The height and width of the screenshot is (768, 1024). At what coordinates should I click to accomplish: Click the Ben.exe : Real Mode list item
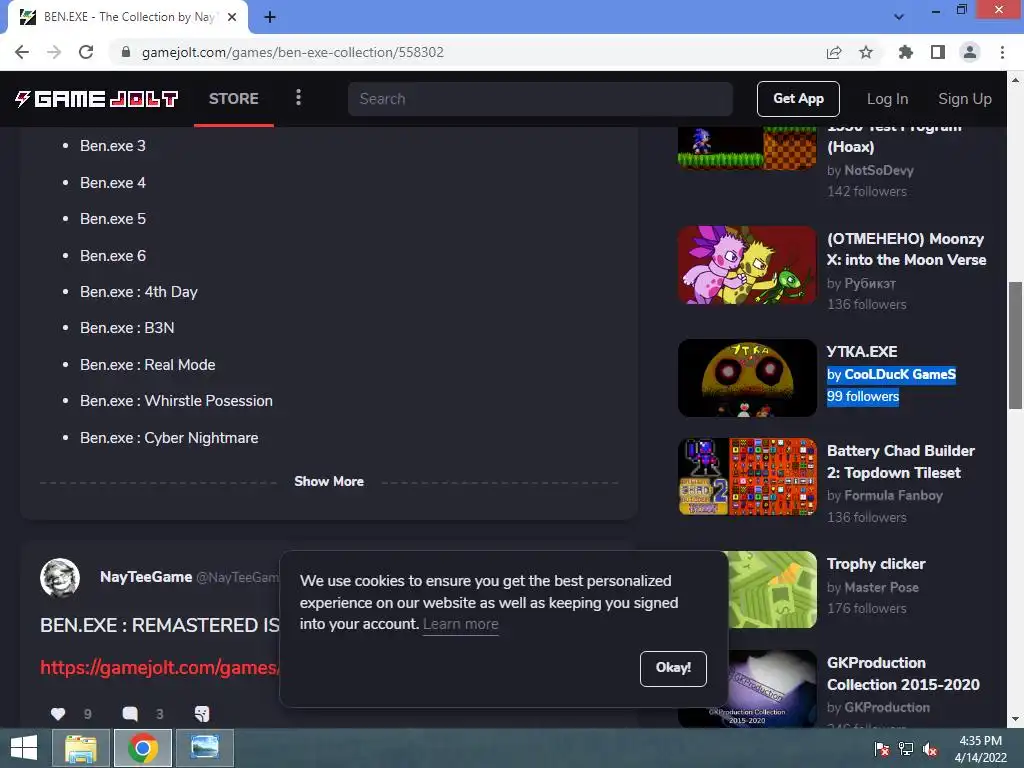pos(148,365)
